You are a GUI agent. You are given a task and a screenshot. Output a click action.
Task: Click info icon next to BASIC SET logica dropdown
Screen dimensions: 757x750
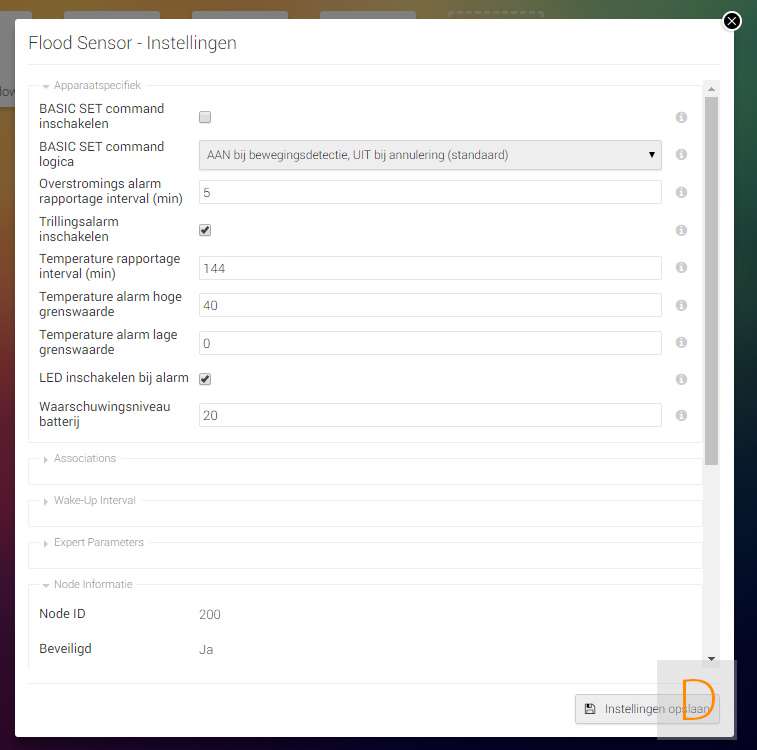681,155
